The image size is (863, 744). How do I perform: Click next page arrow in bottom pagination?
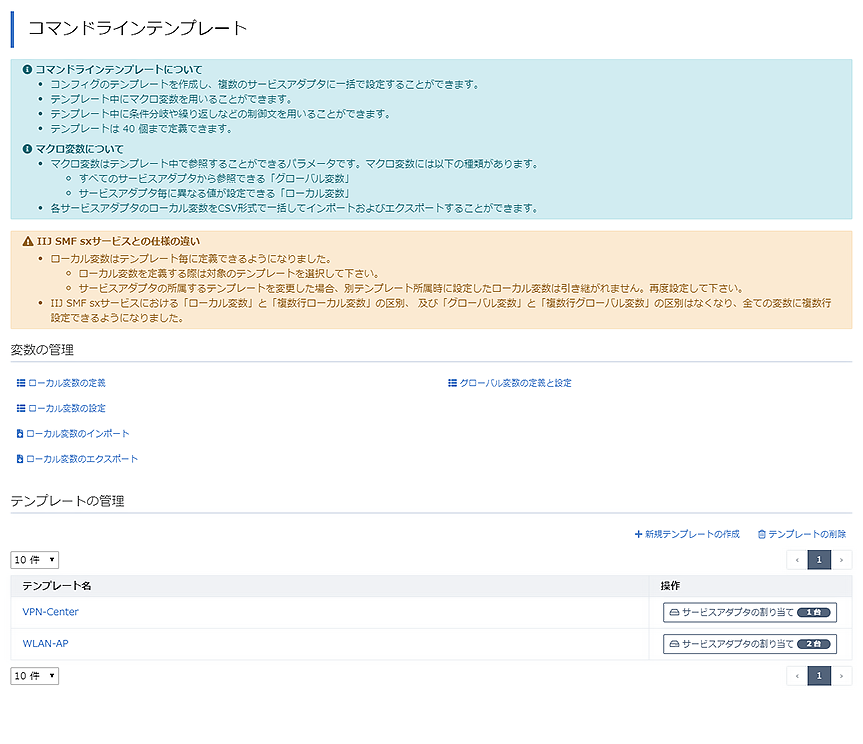tap(842, 676)
